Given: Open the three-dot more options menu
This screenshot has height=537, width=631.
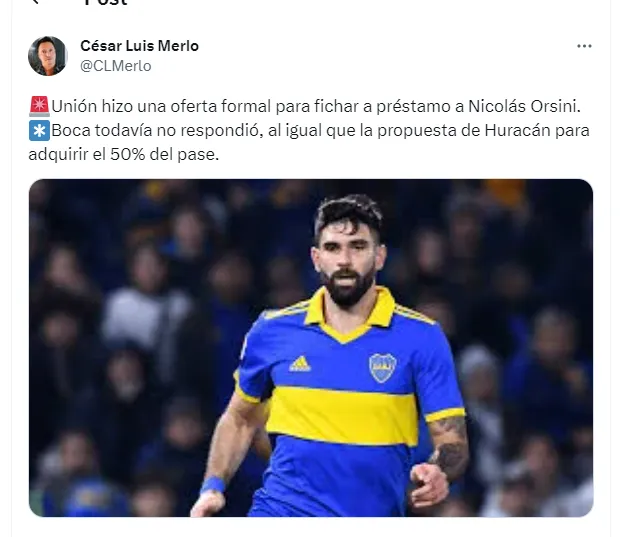Looking at the screenshot, I should tap(584, 46).
